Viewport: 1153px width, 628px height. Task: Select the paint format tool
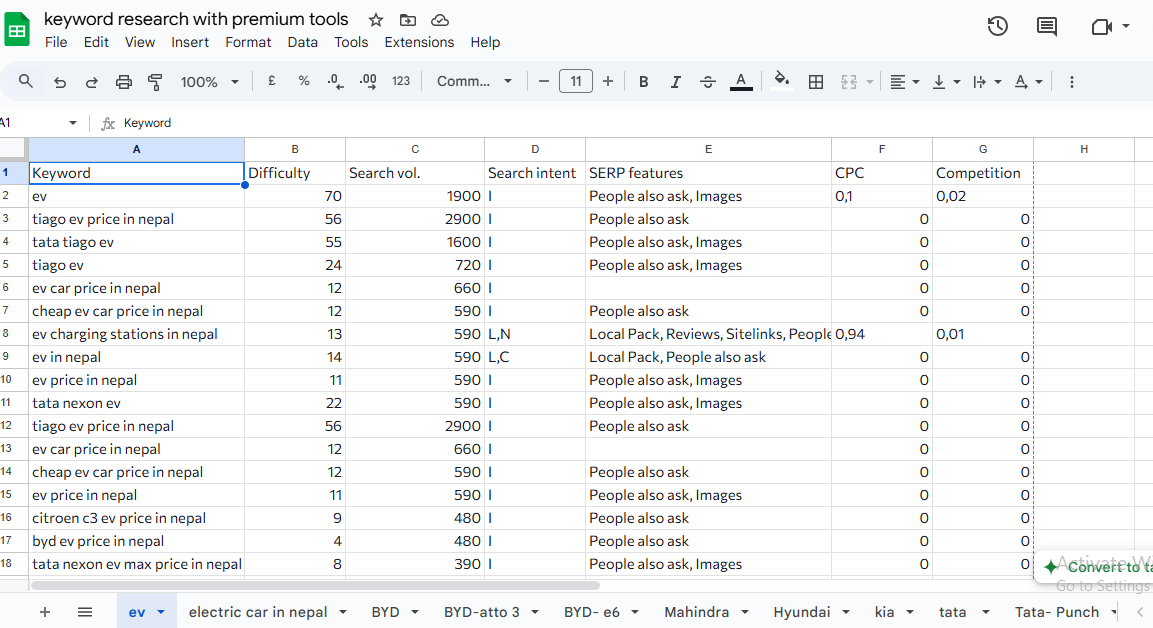(x=155, y=82)
